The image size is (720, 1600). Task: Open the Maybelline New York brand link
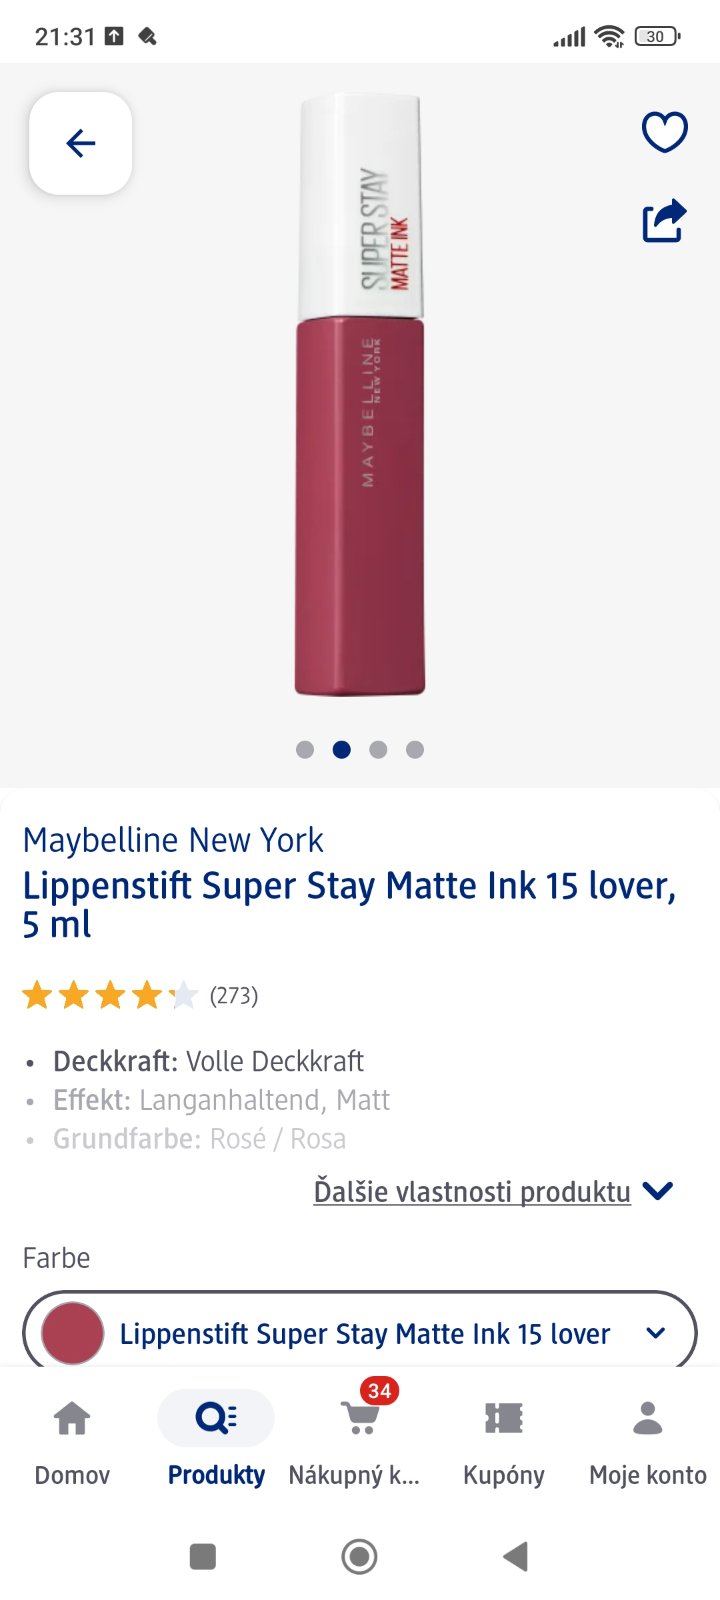point(173,840)
